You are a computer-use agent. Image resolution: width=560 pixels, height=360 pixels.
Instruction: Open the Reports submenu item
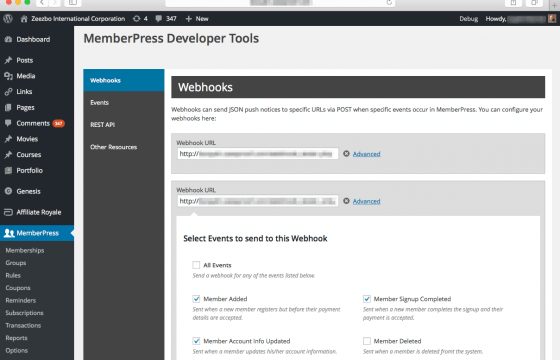point(16,338)
